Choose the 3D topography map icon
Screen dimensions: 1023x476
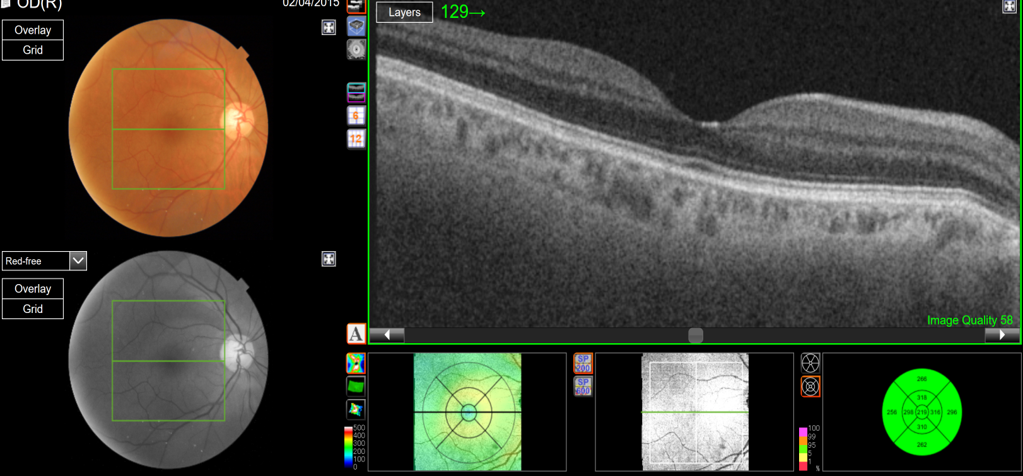pyautogui.click(x=355, y=409)
